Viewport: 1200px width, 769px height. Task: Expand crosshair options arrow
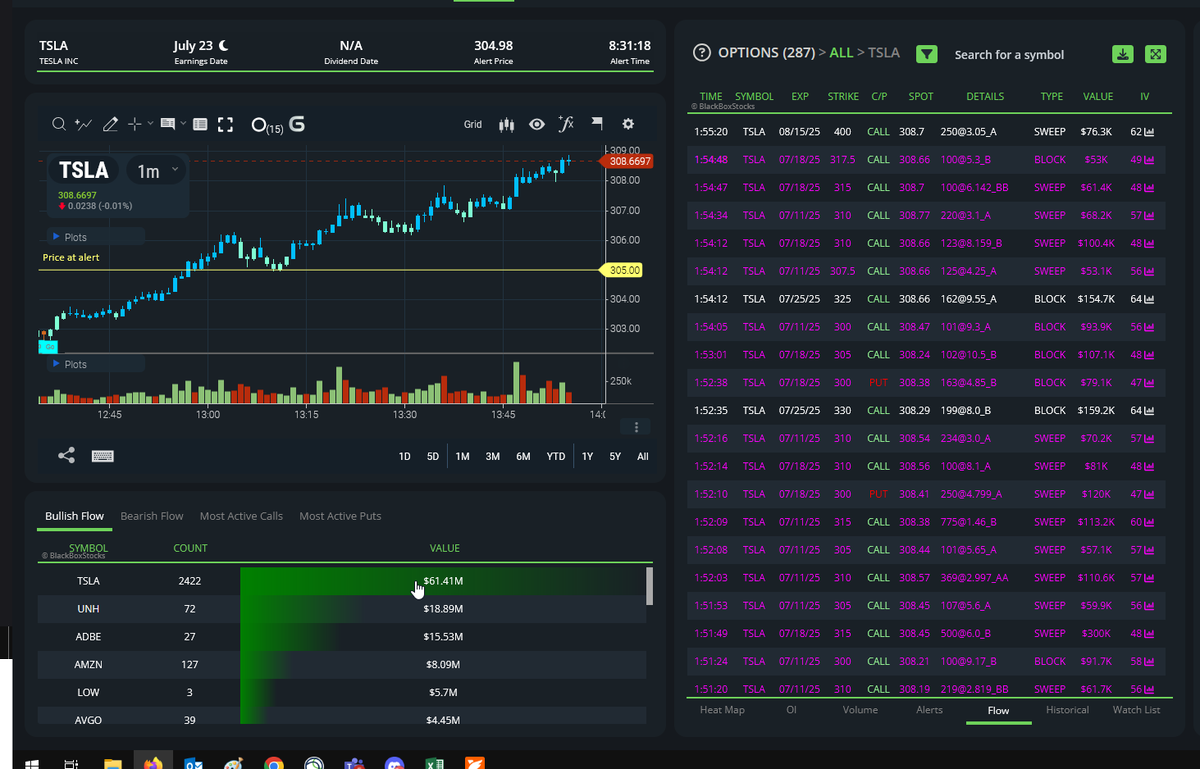151,124
